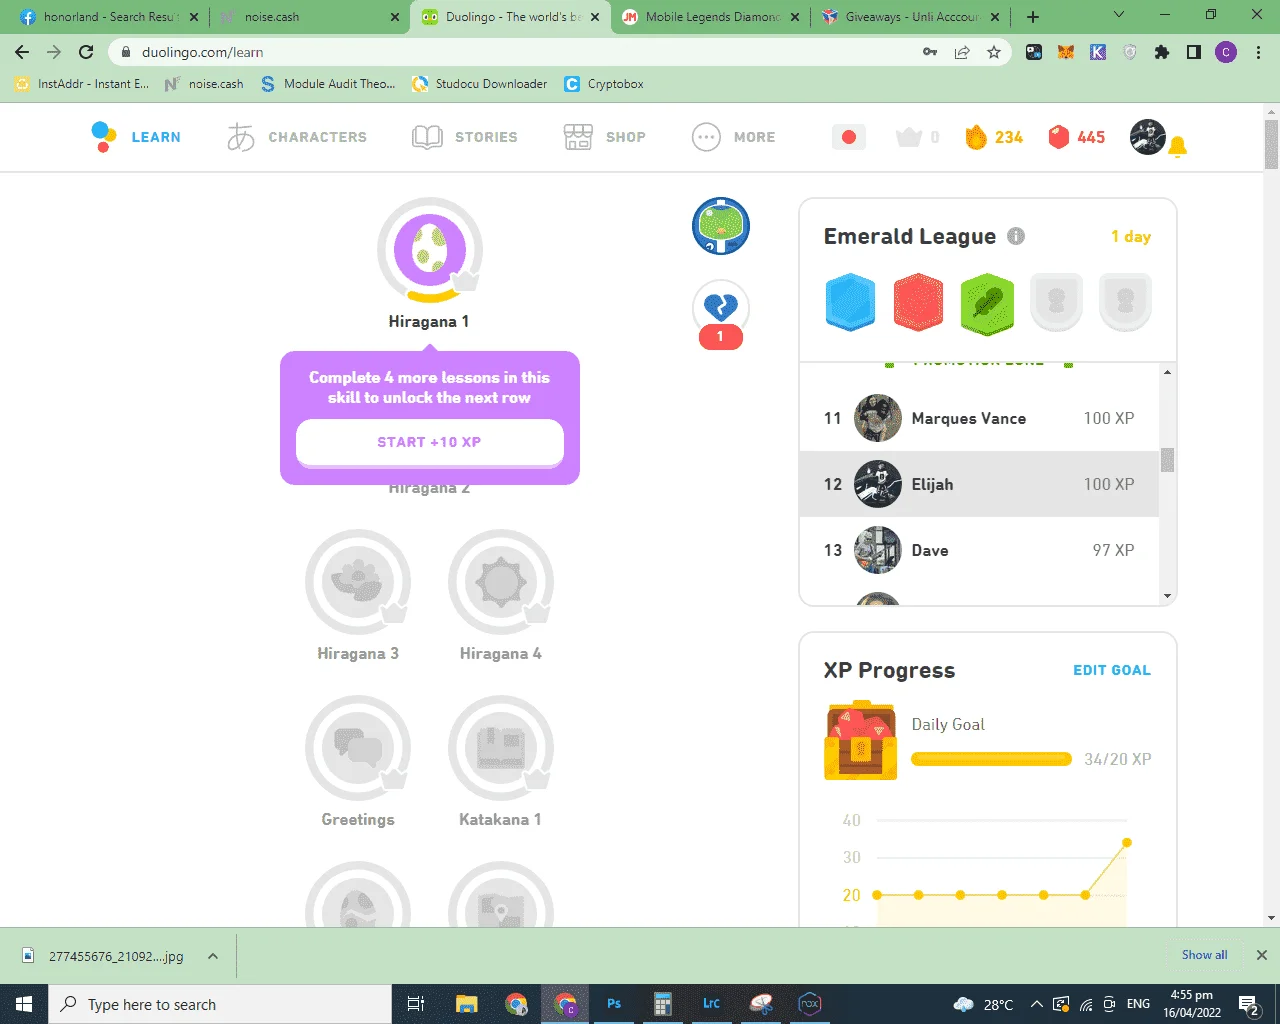
Task: Open the Characters tab
Action: 297,137
